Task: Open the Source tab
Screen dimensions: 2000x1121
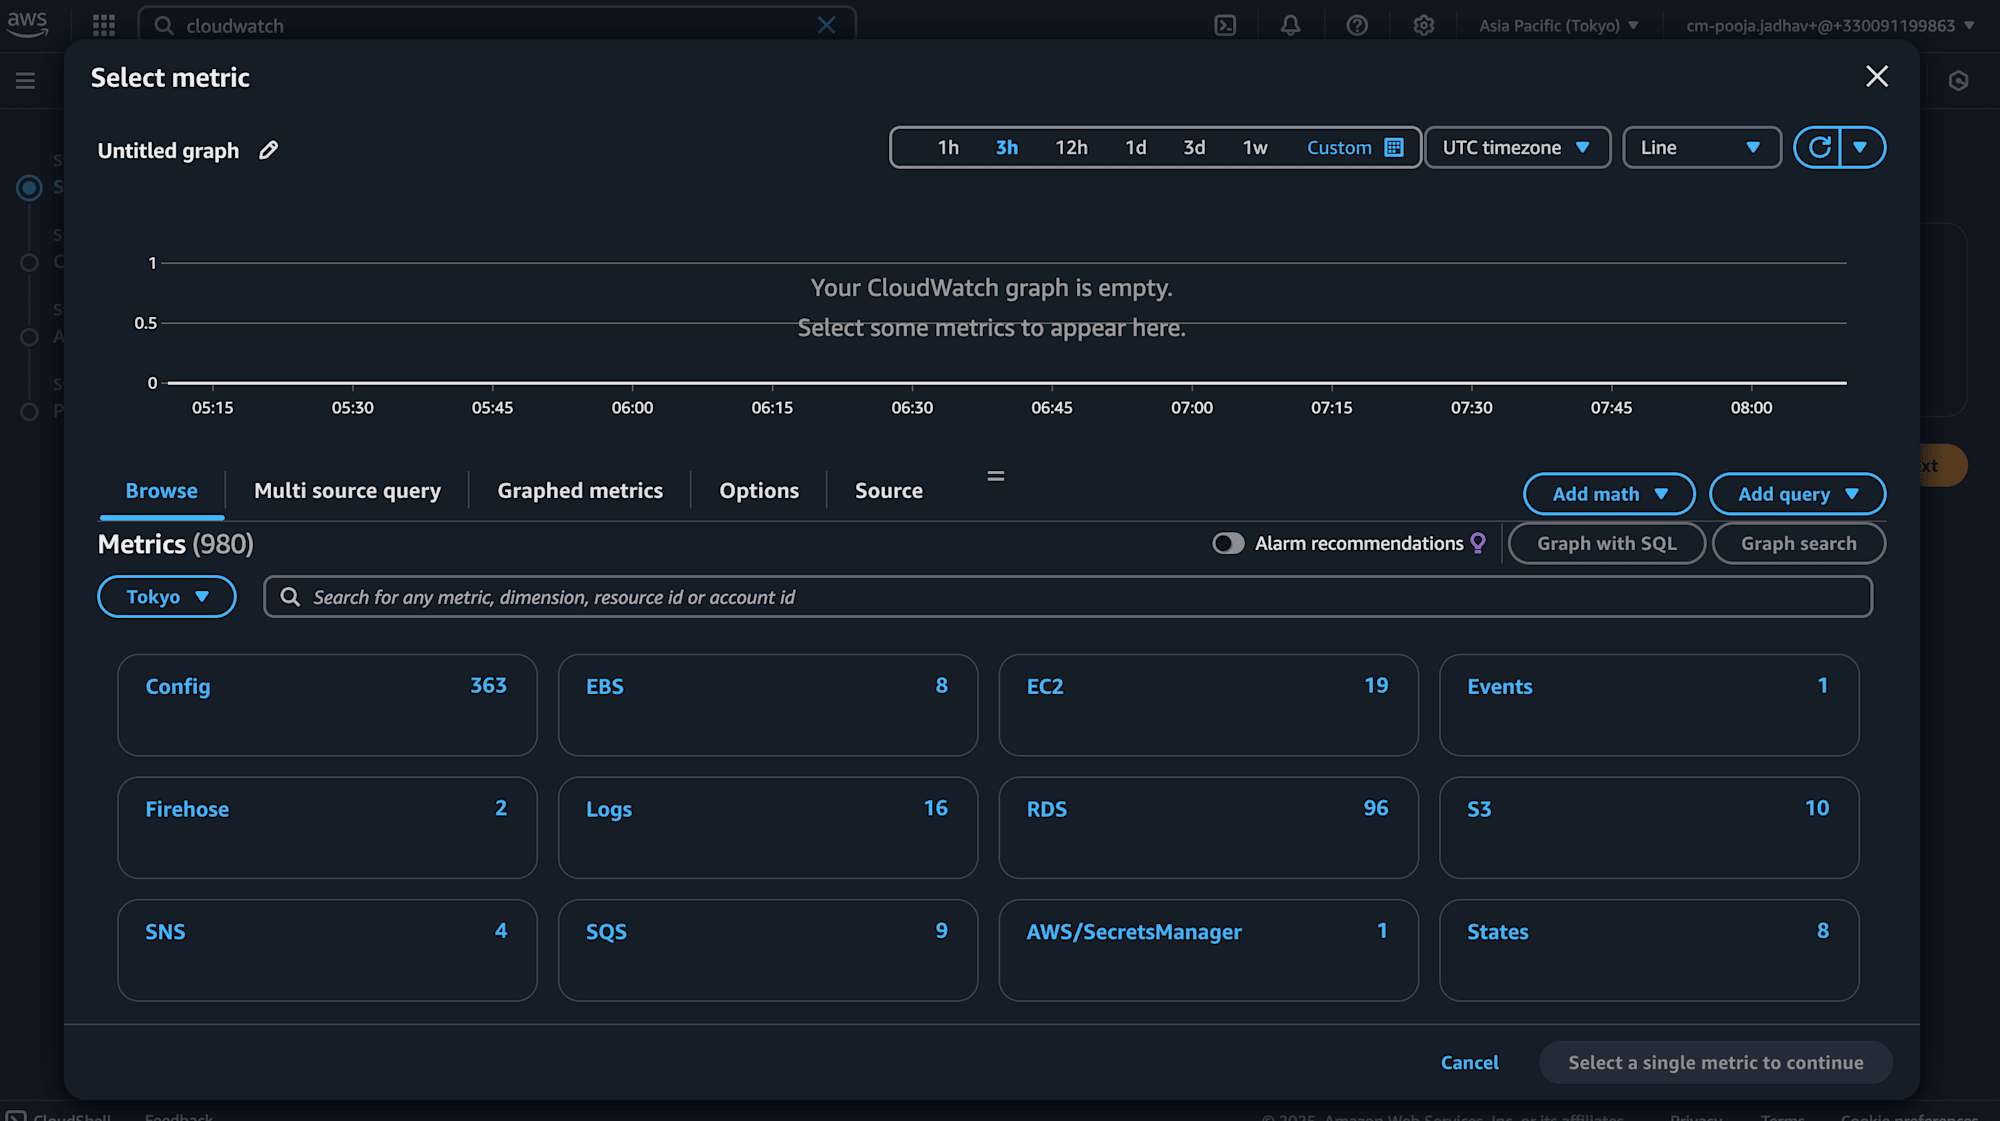Action: pyautogui.click(x=889, y=491)
